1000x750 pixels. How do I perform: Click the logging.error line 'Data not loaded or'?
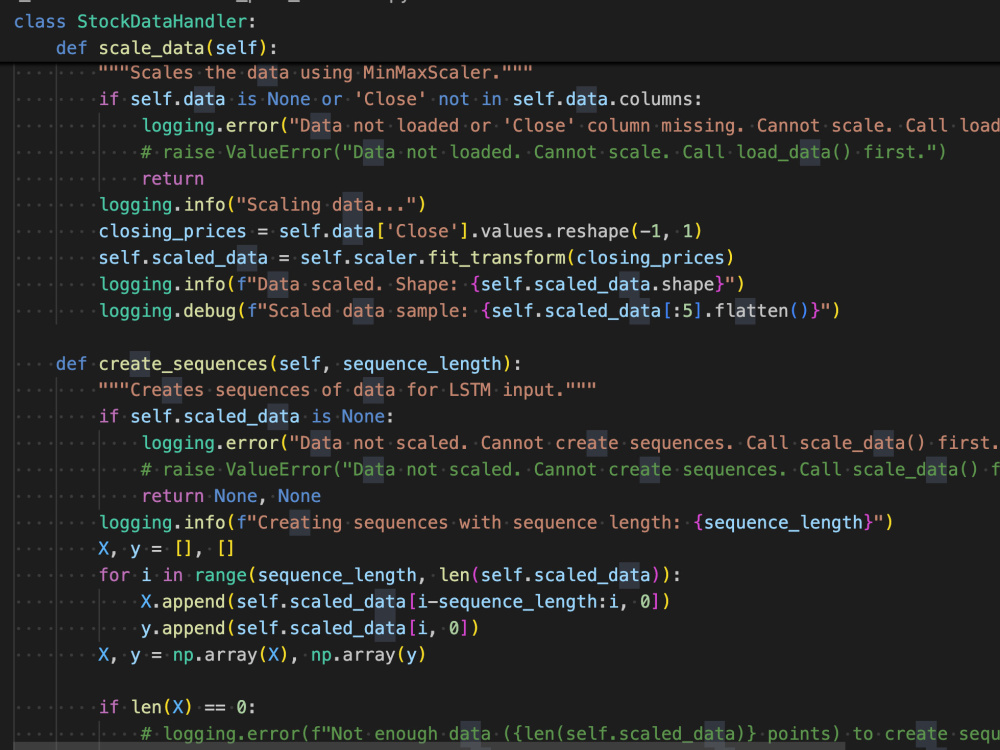pyautogui.click(x=570, y=126)
